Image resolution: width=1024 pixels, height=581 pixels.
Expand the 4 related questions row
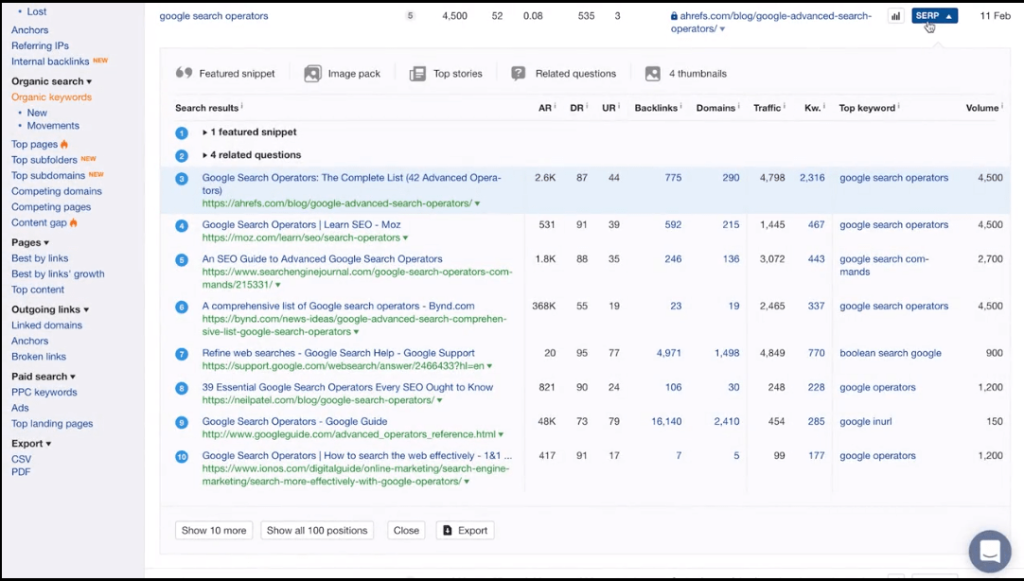pyautogui.click(x=251, y=155)
